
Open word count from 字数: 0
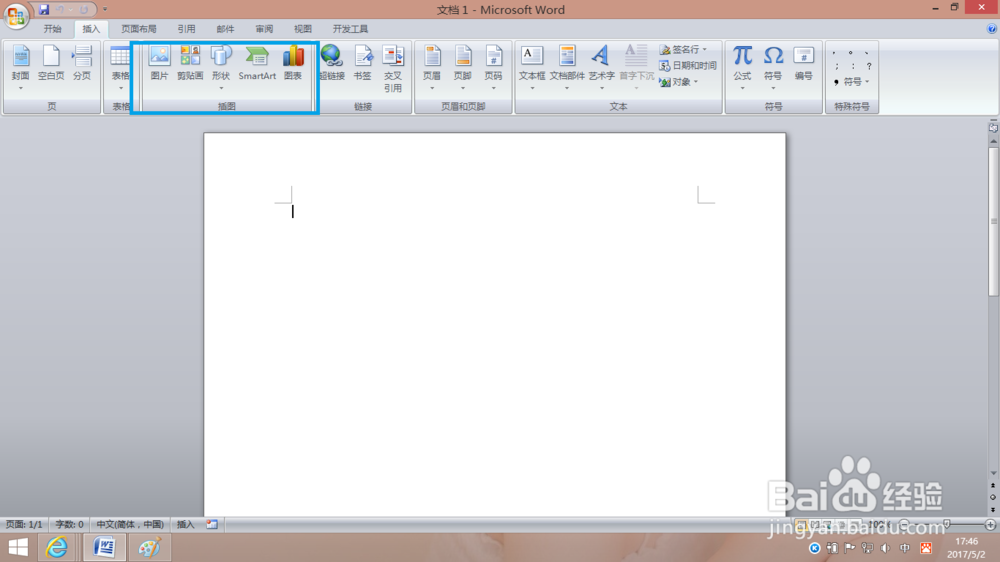pyautogui.click(x=70, y=524)
